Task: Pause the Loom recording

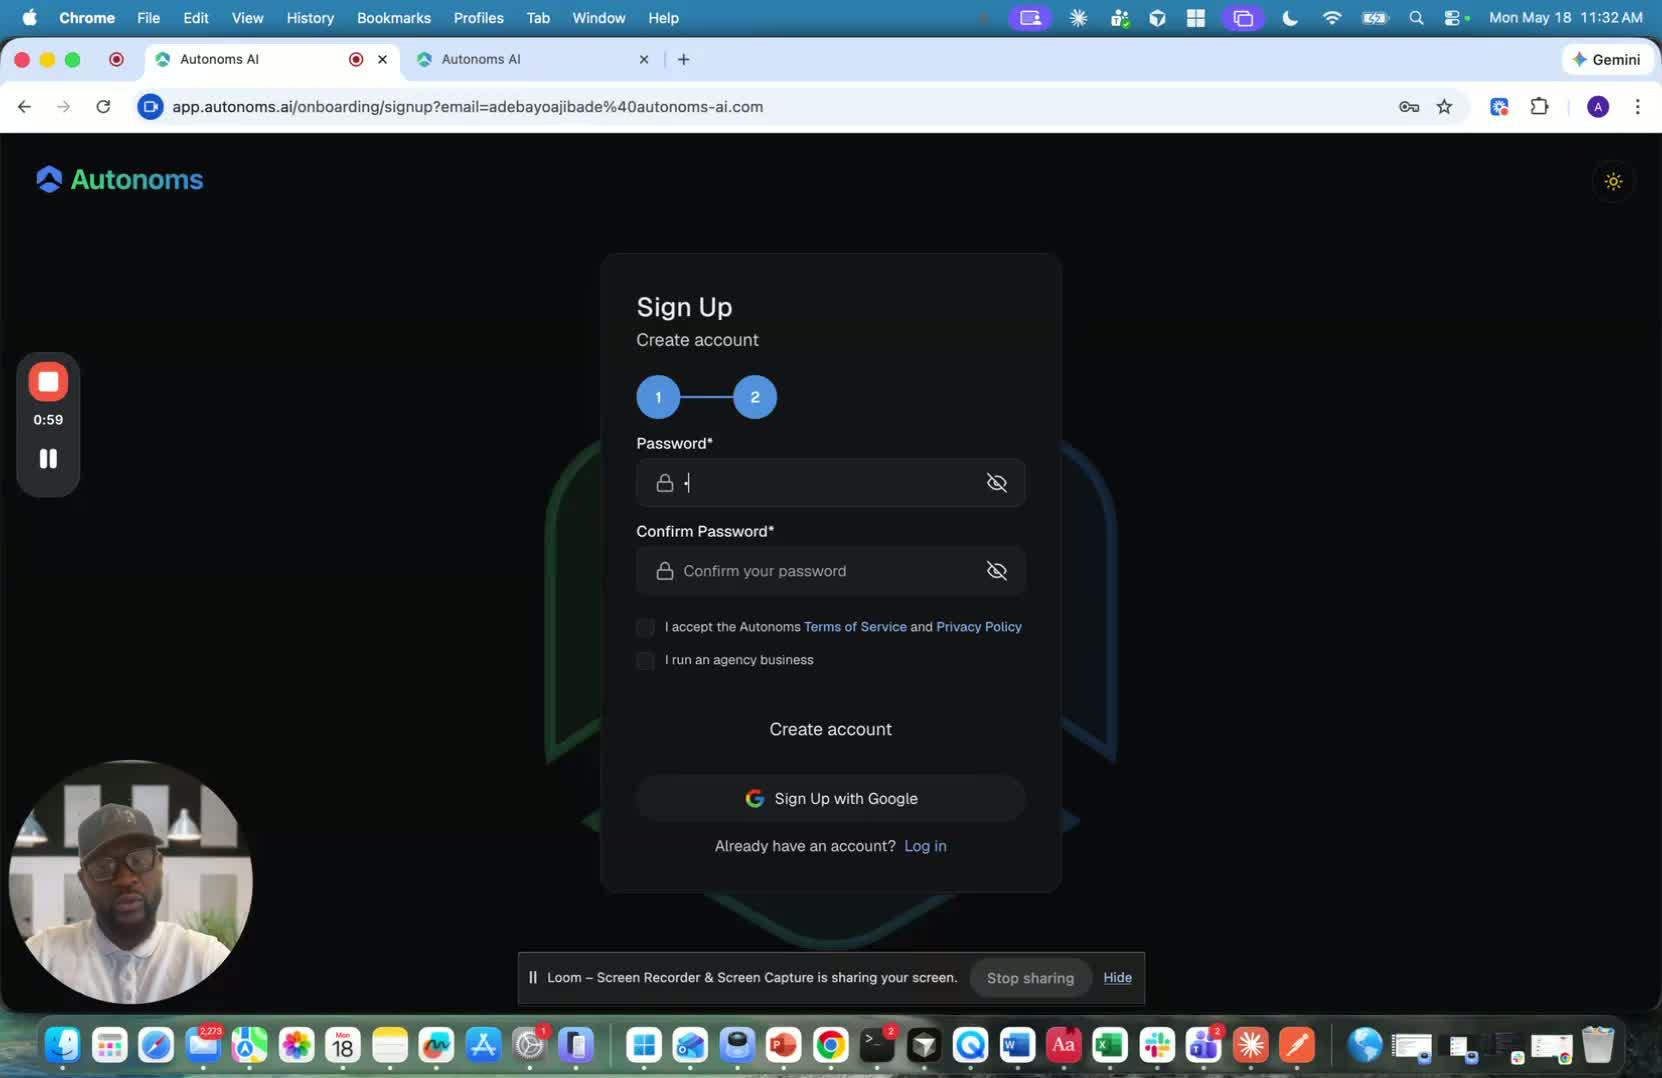Action: (48, 458)
